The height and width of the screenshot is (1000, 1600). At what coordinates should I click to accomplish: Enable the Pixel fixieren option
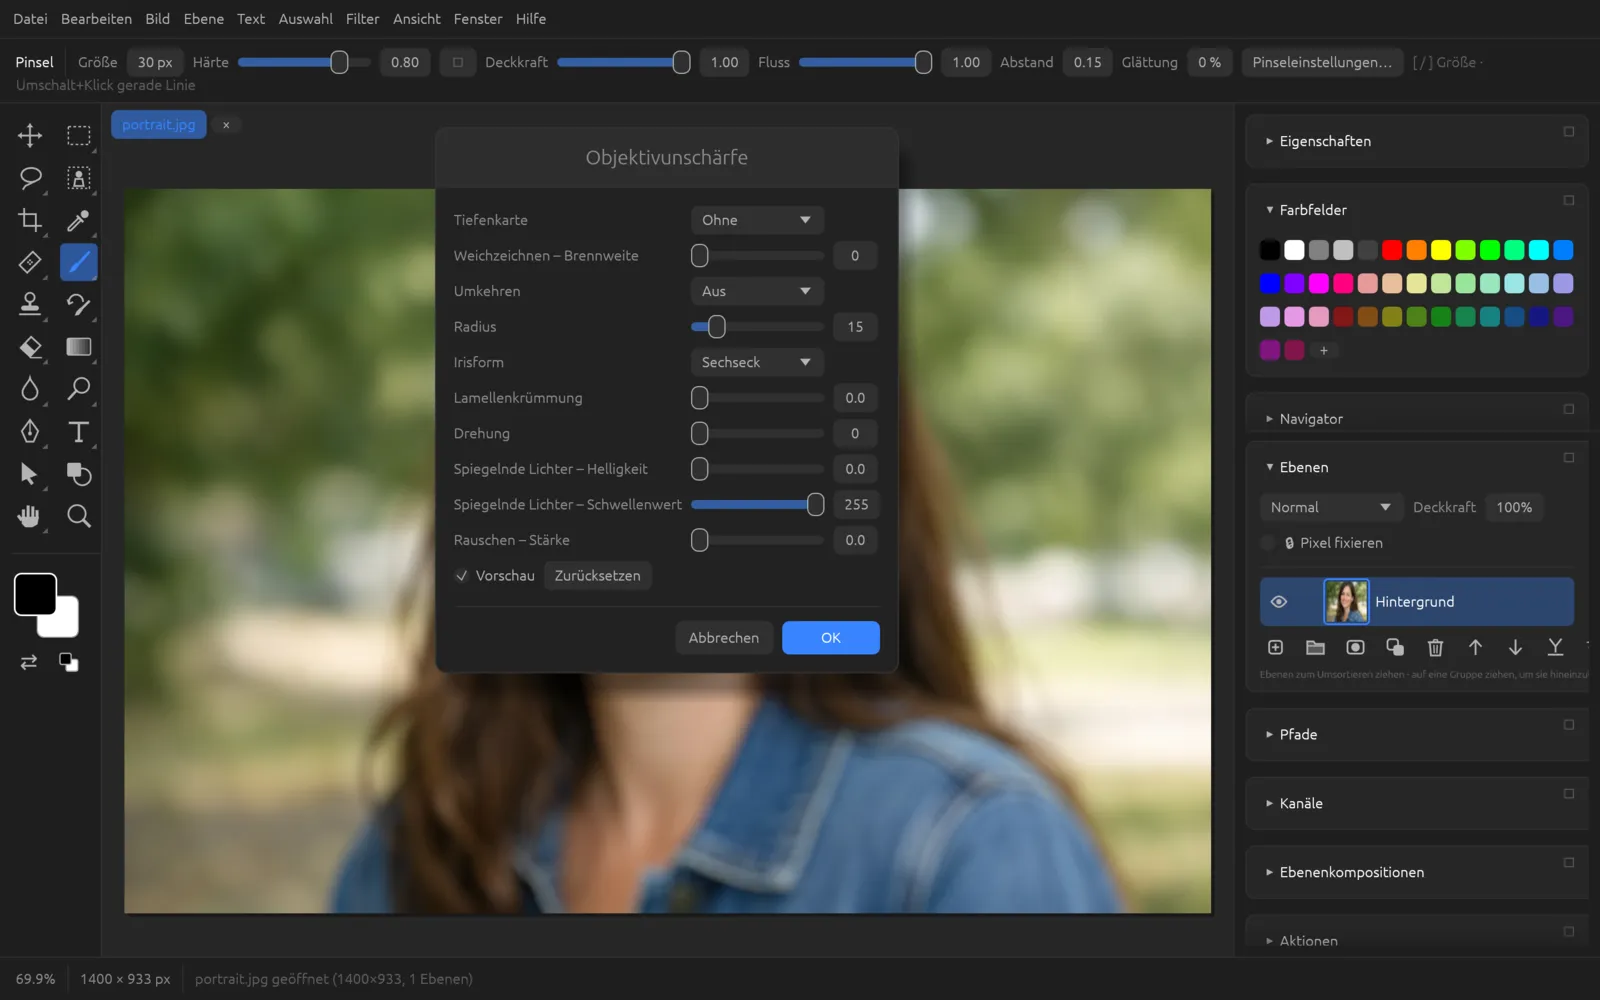point(1268,543)
